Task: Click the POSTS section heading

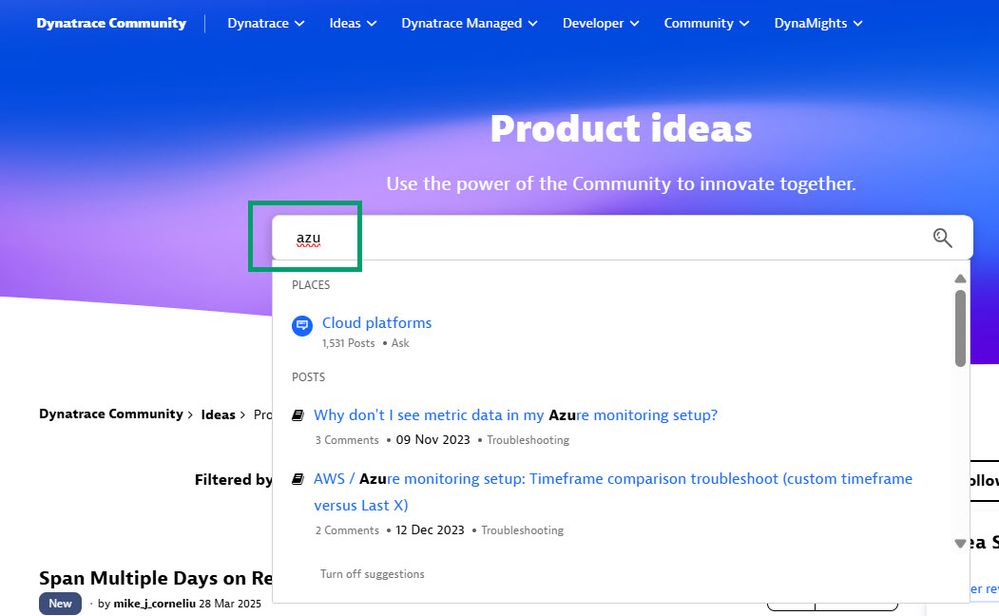Action: pos(308,377)
